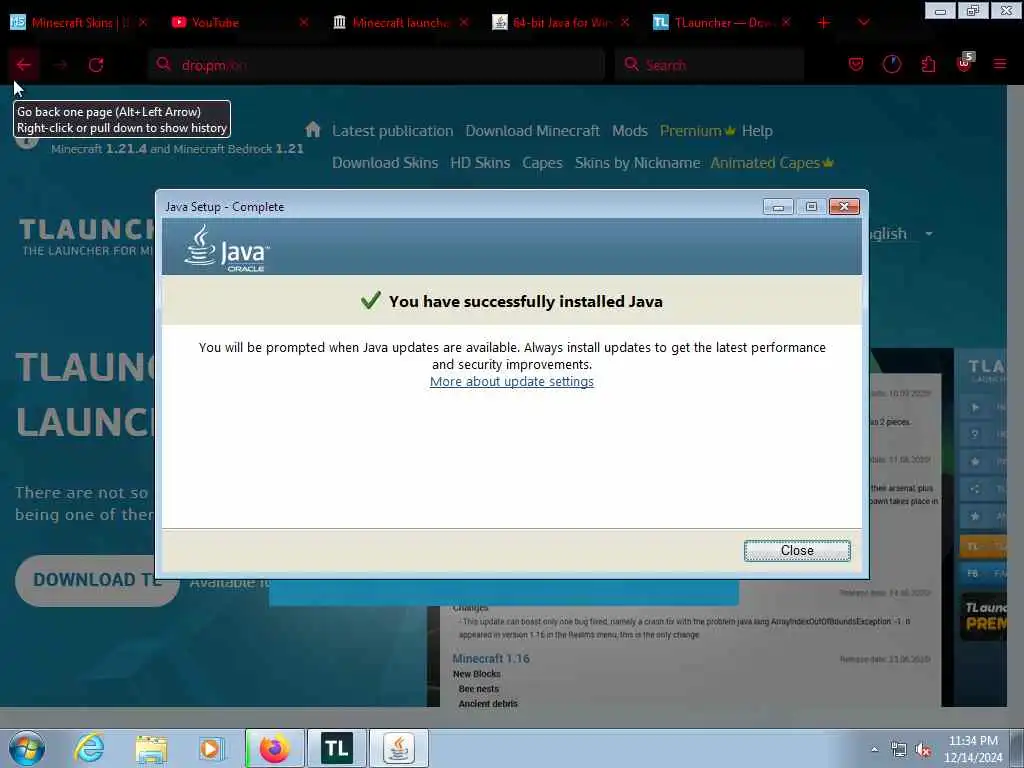Click the share icon in right sidebar

coord(975,488)
